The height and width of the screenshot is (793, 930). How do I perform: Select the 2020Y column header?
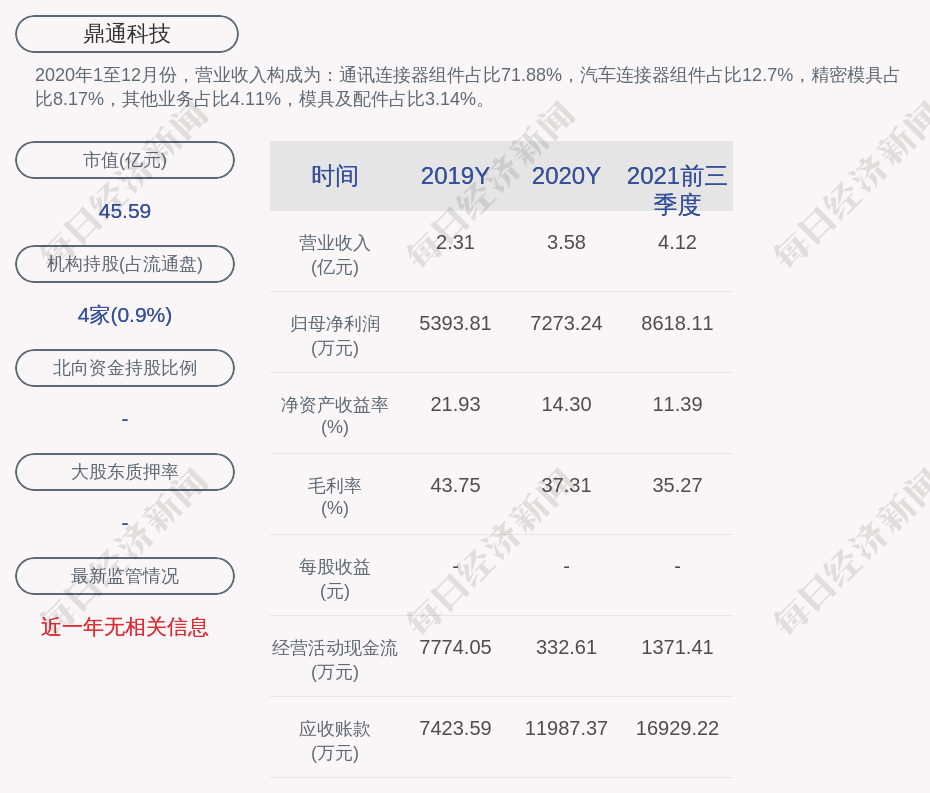click(566, 176)
